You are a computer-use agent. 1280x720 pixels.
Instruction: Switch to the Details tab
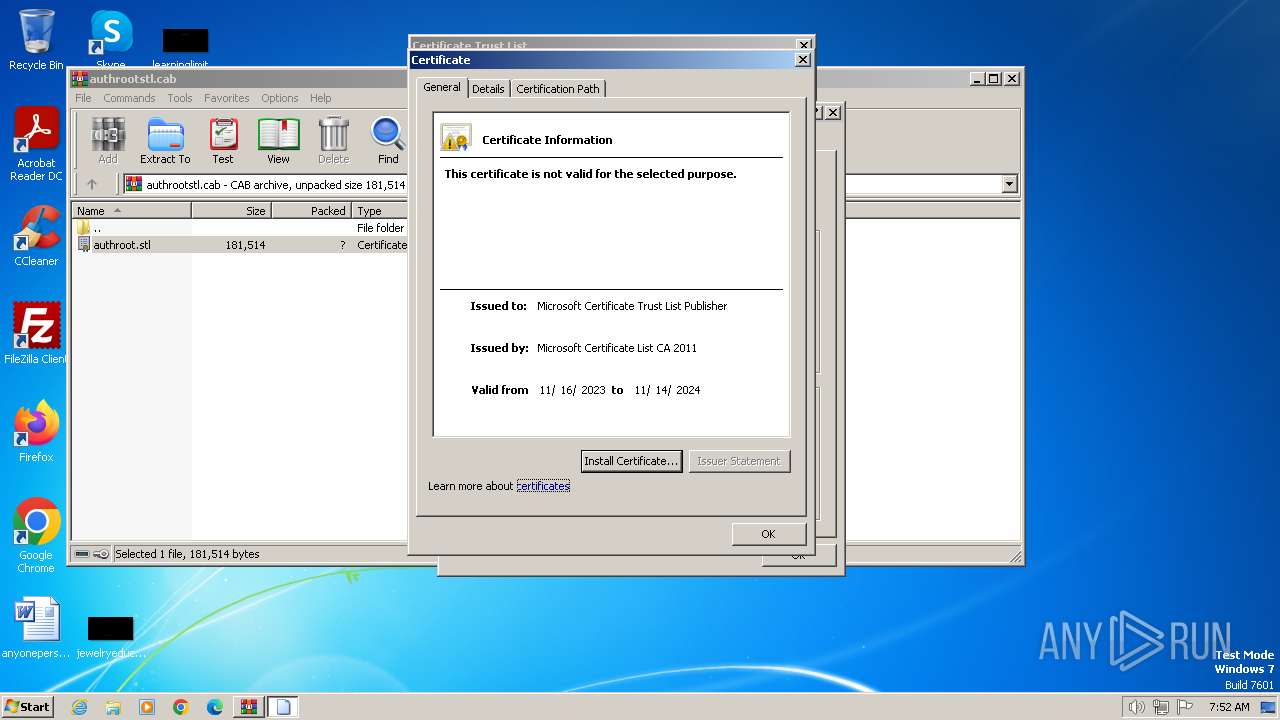488,89
